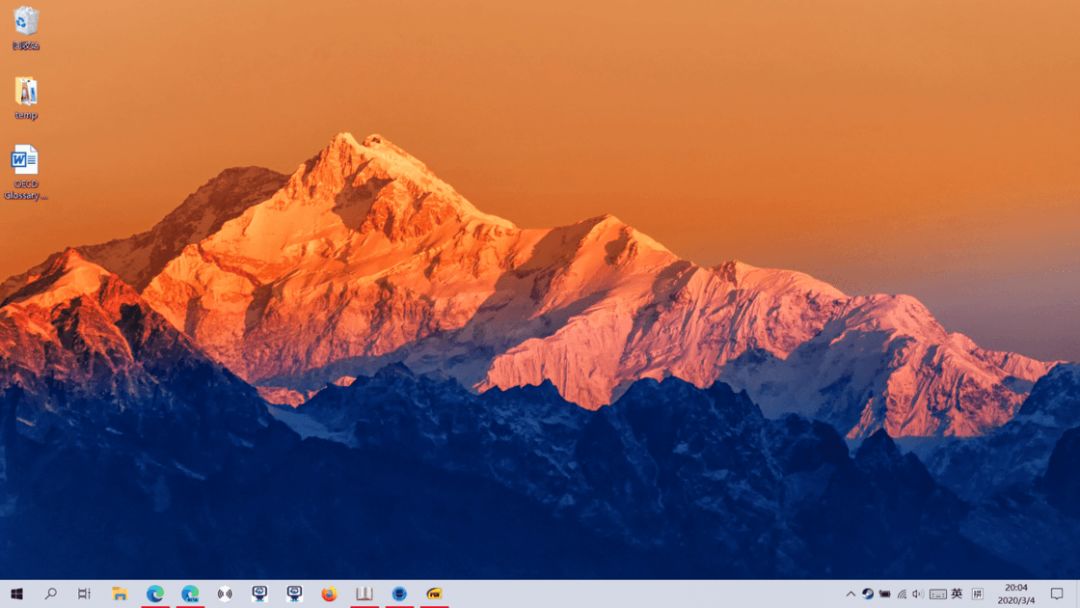Show hidden system tray icons
Screen dimensions: 1080x608
(851, 594)
